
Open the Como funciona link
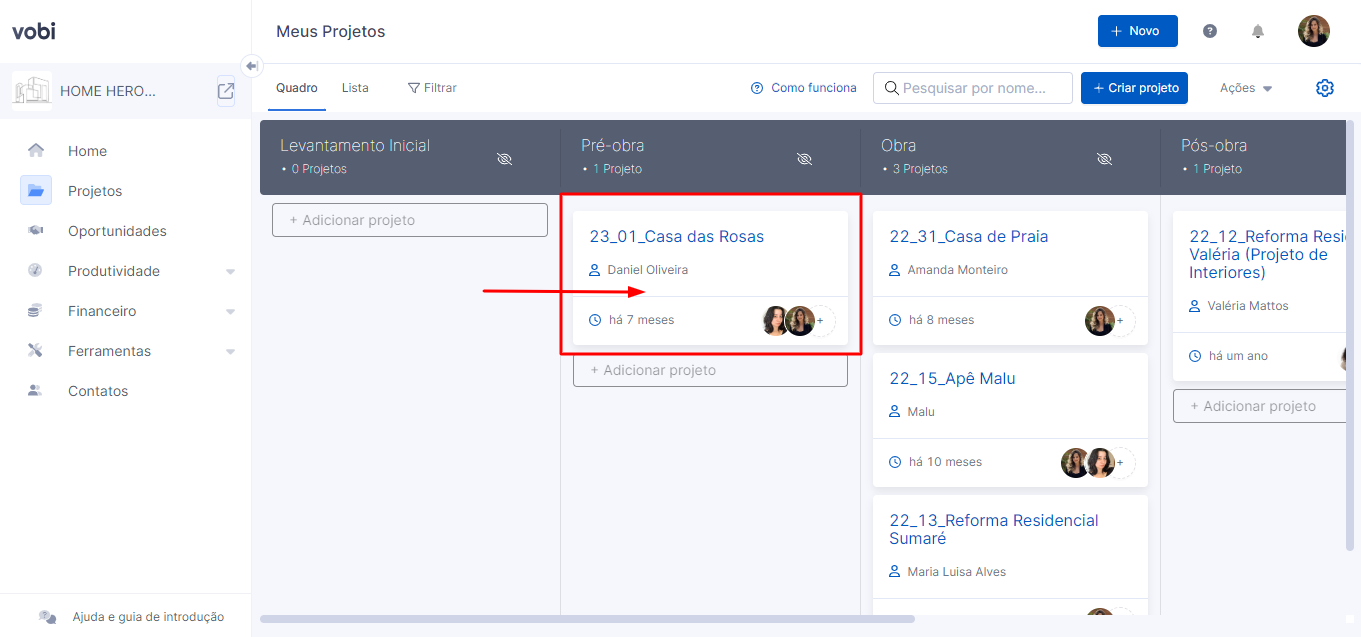tap(804, 88)
